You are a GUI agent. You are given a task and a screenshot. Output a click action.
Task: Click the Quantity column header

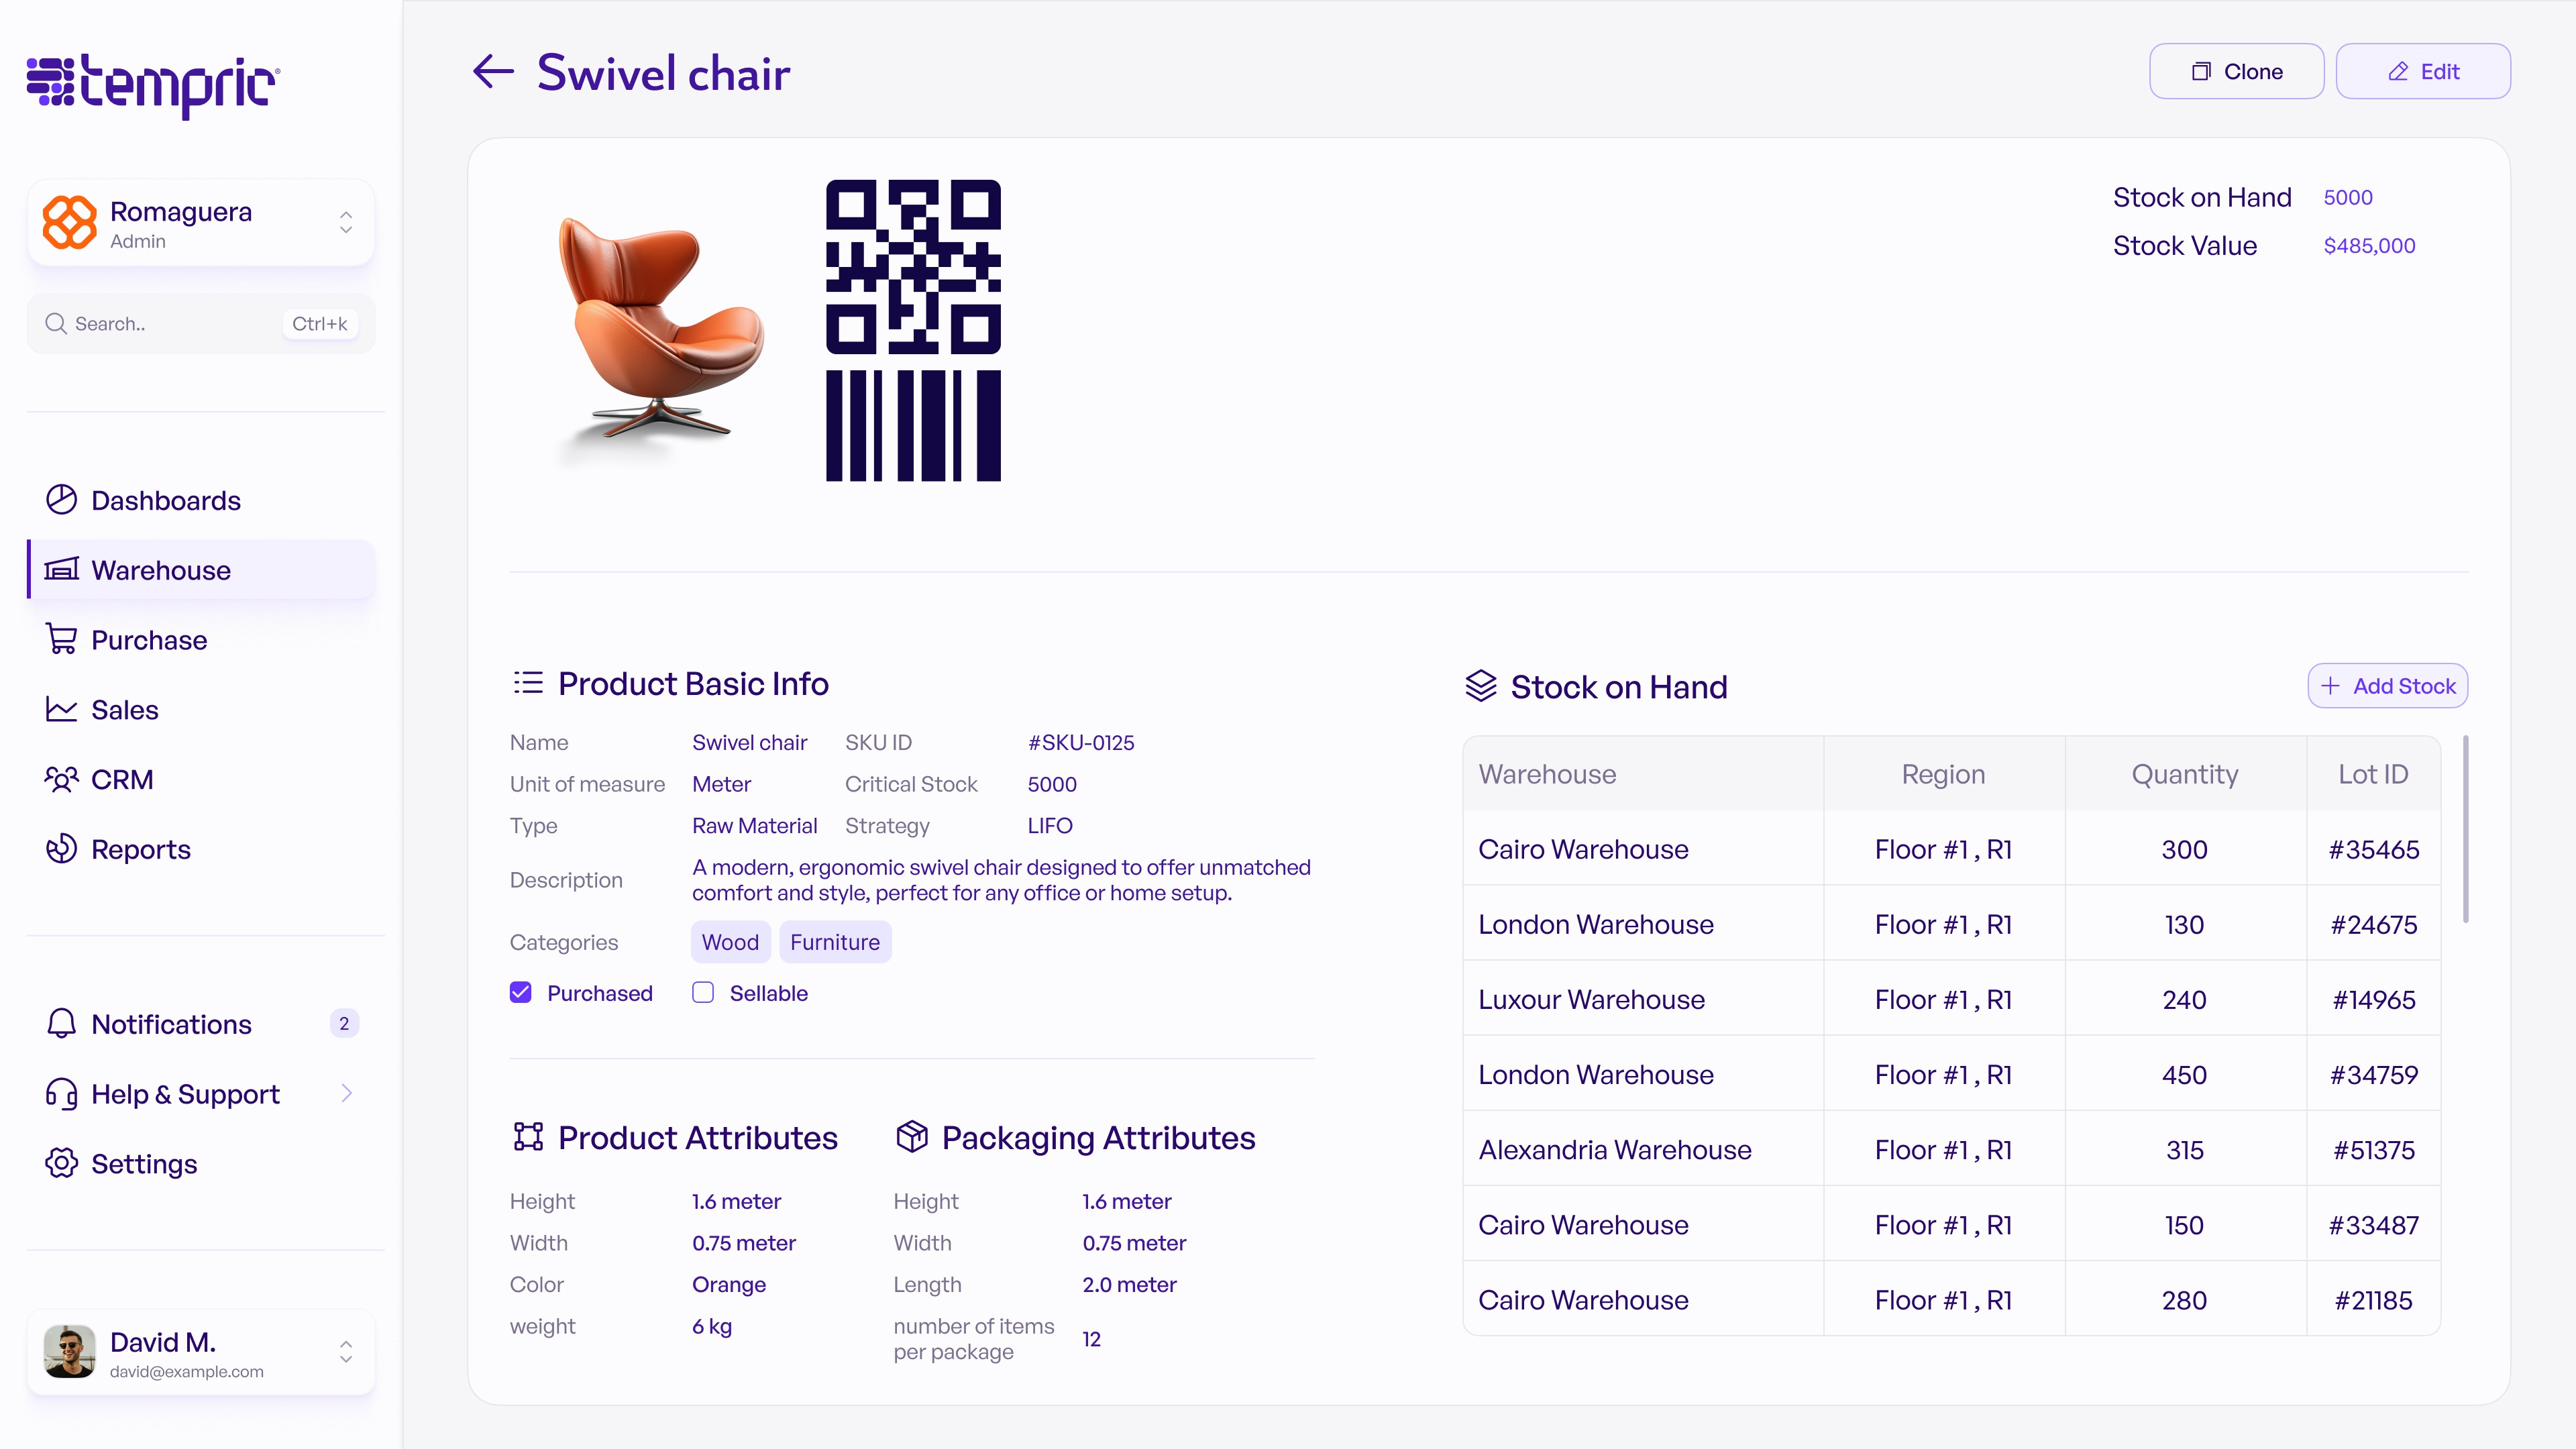point(2185,774)
